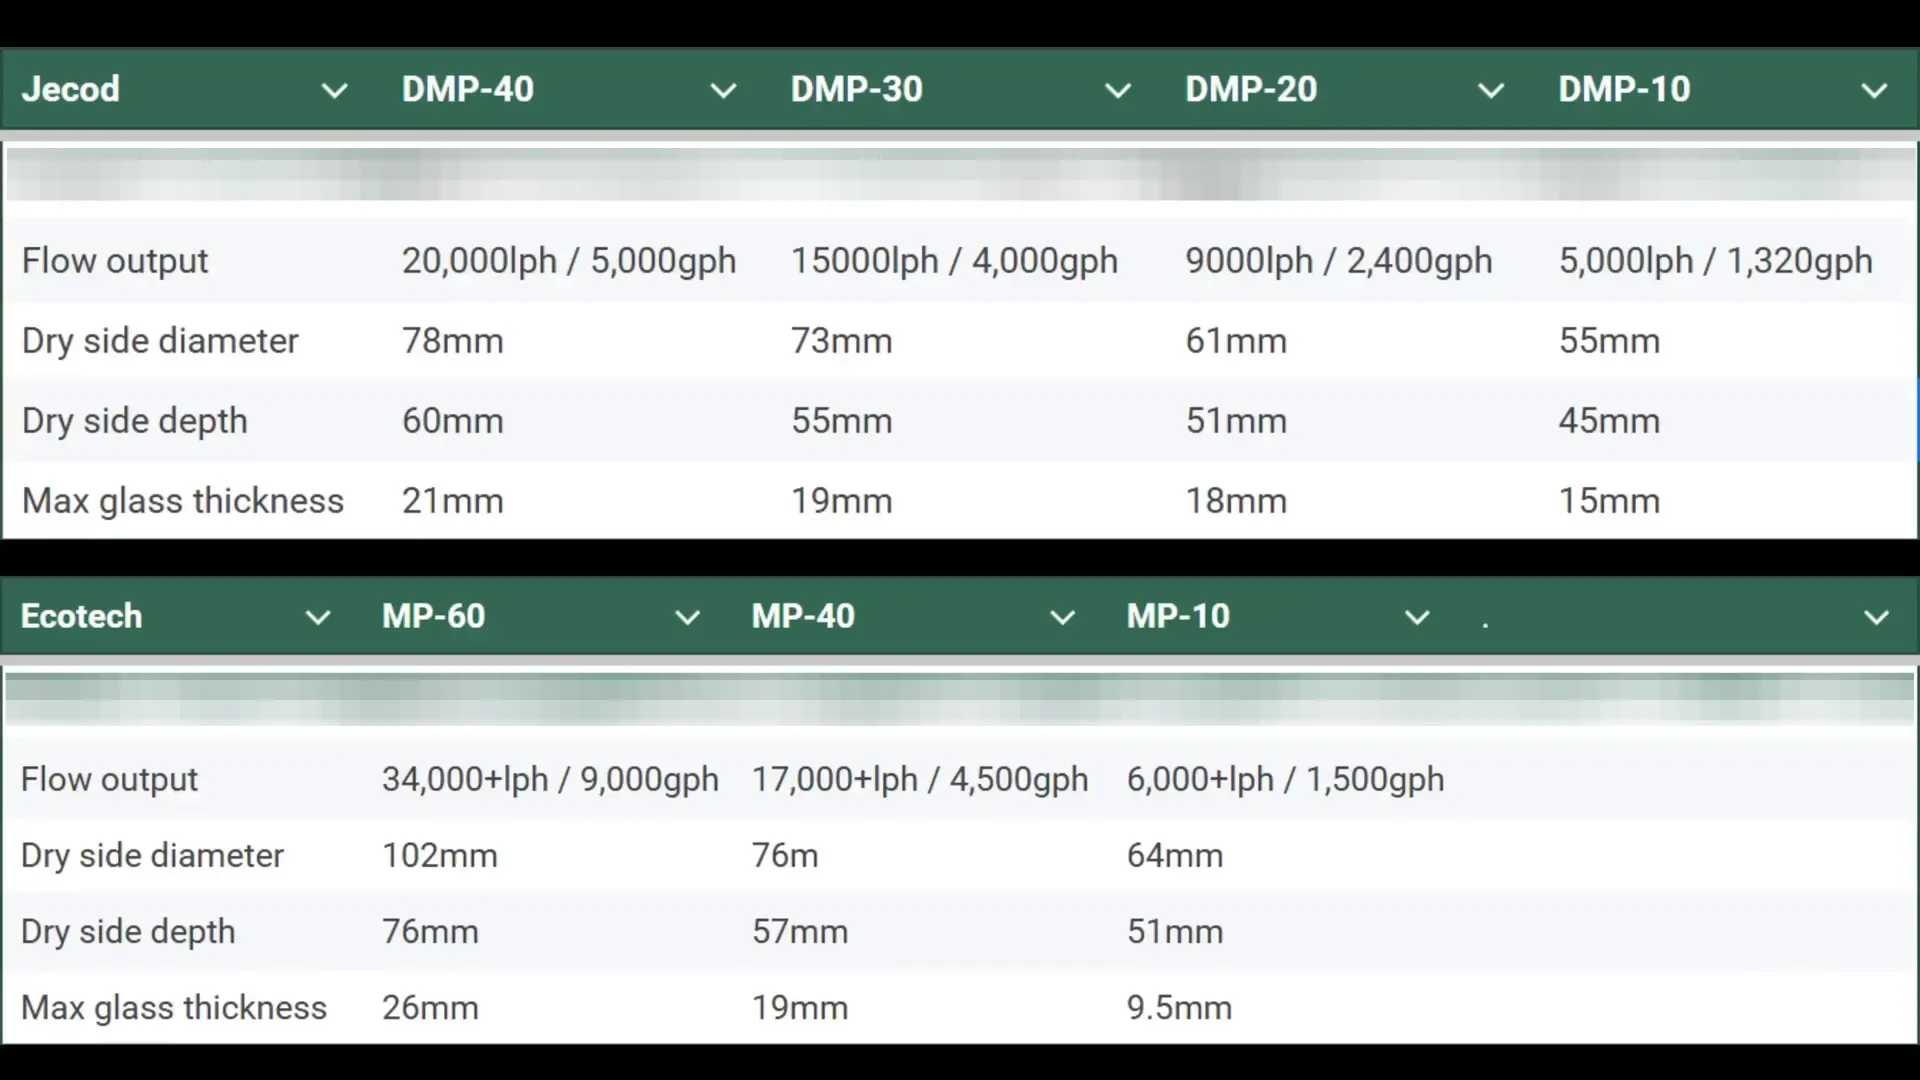
Task: Select the Dry side diameter row label
Action: 160,340
